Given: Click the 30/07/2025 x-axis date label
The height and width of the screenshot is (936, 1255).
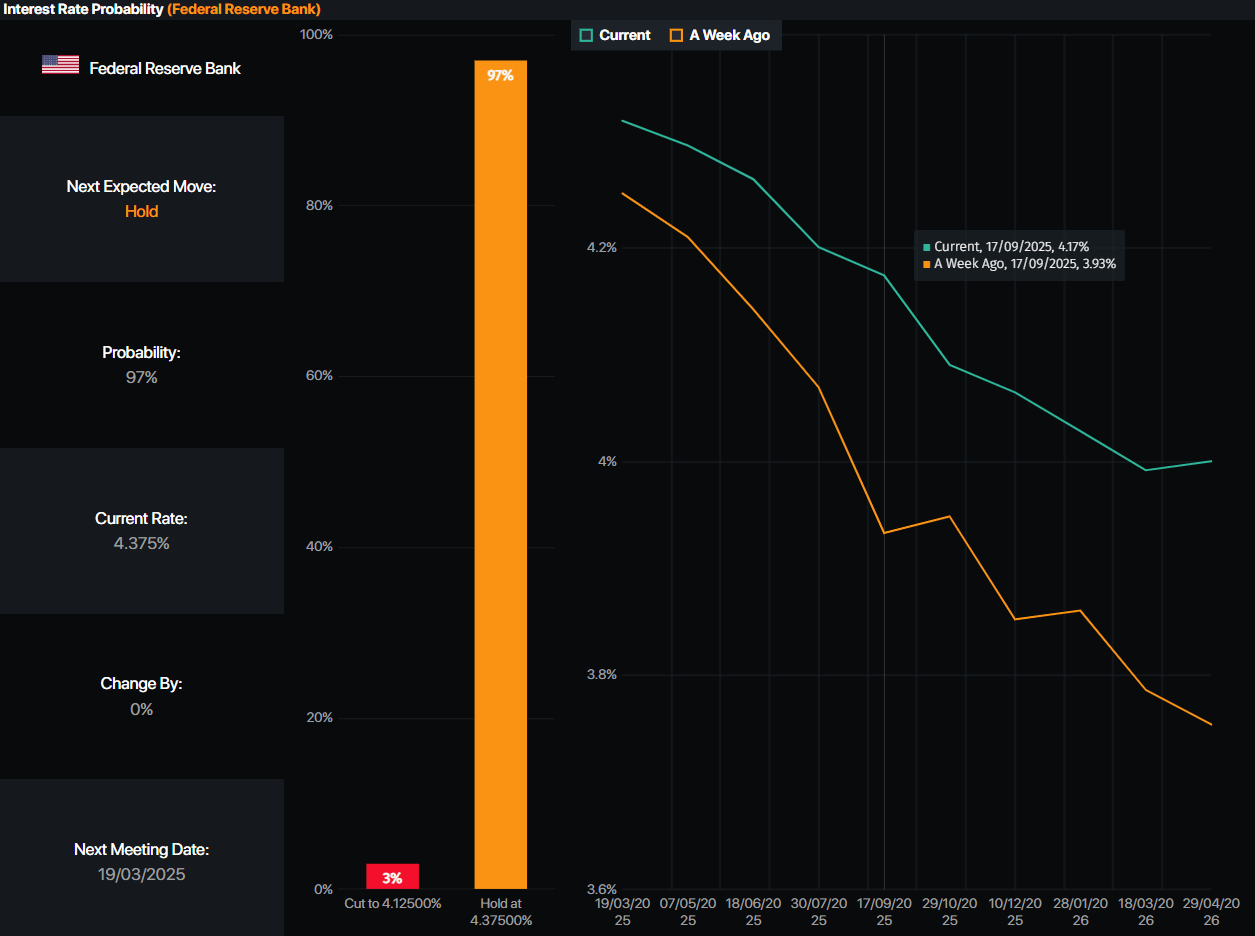Looking at the screenshot, I should tap(819, 911).
